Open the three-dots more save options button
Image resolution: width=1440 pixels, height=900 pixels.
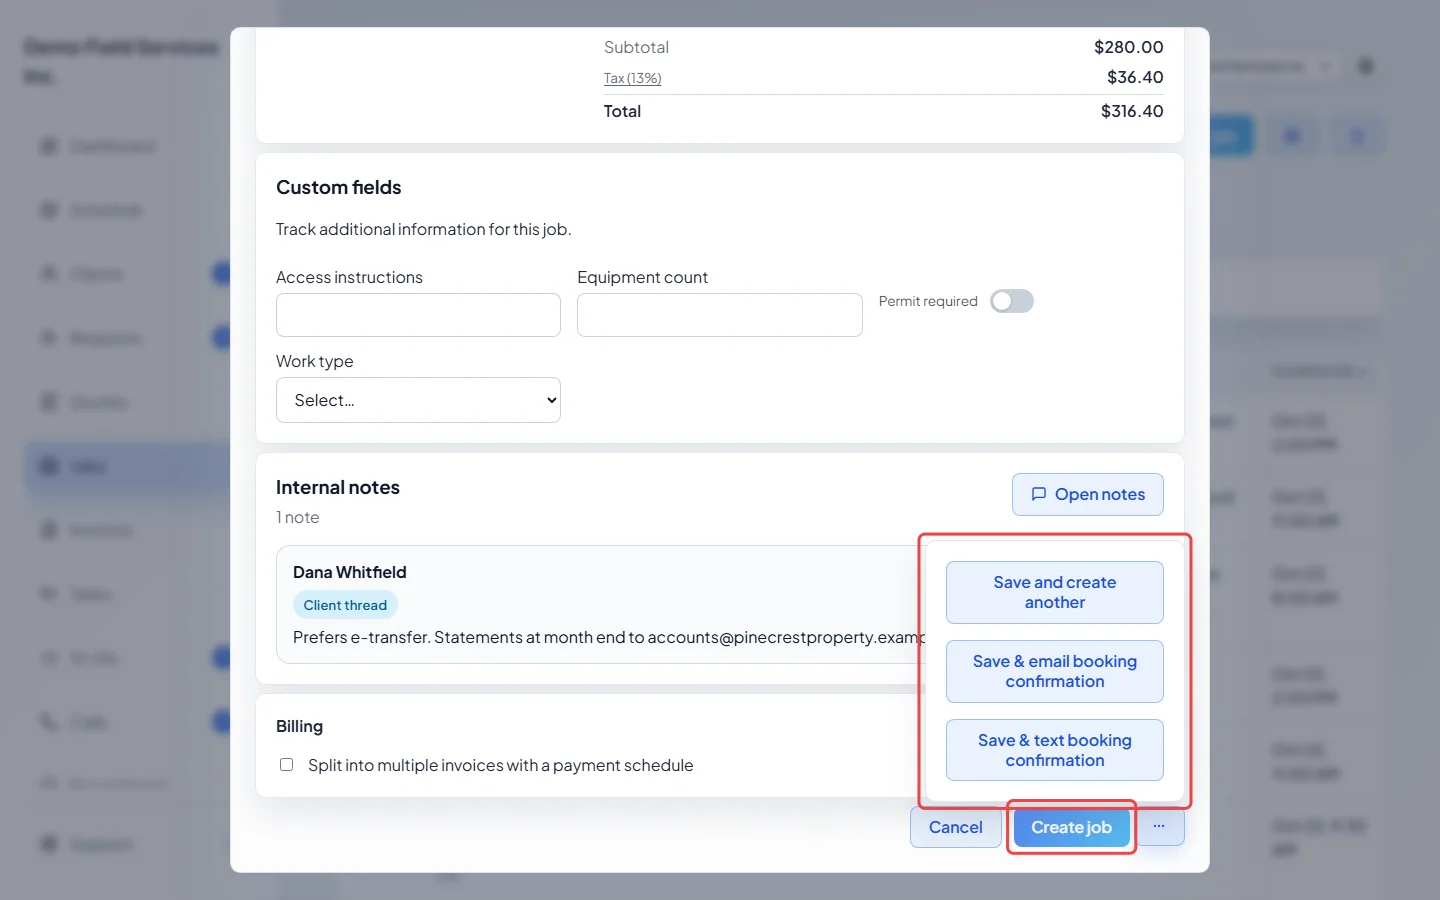[x=1159, y=827]
